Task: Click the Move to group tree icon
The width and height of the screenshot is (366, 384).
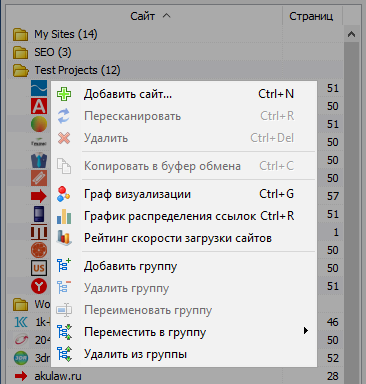Action: click(64, 332)
